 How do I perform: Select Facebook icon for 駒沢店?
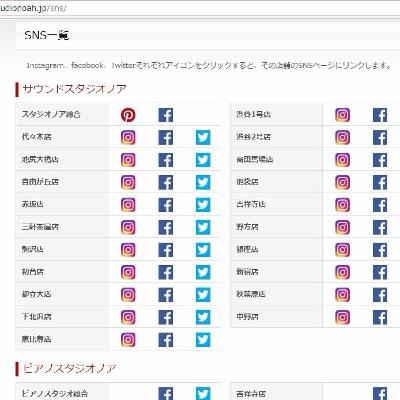pyautogui.click(x=166, y=250)
